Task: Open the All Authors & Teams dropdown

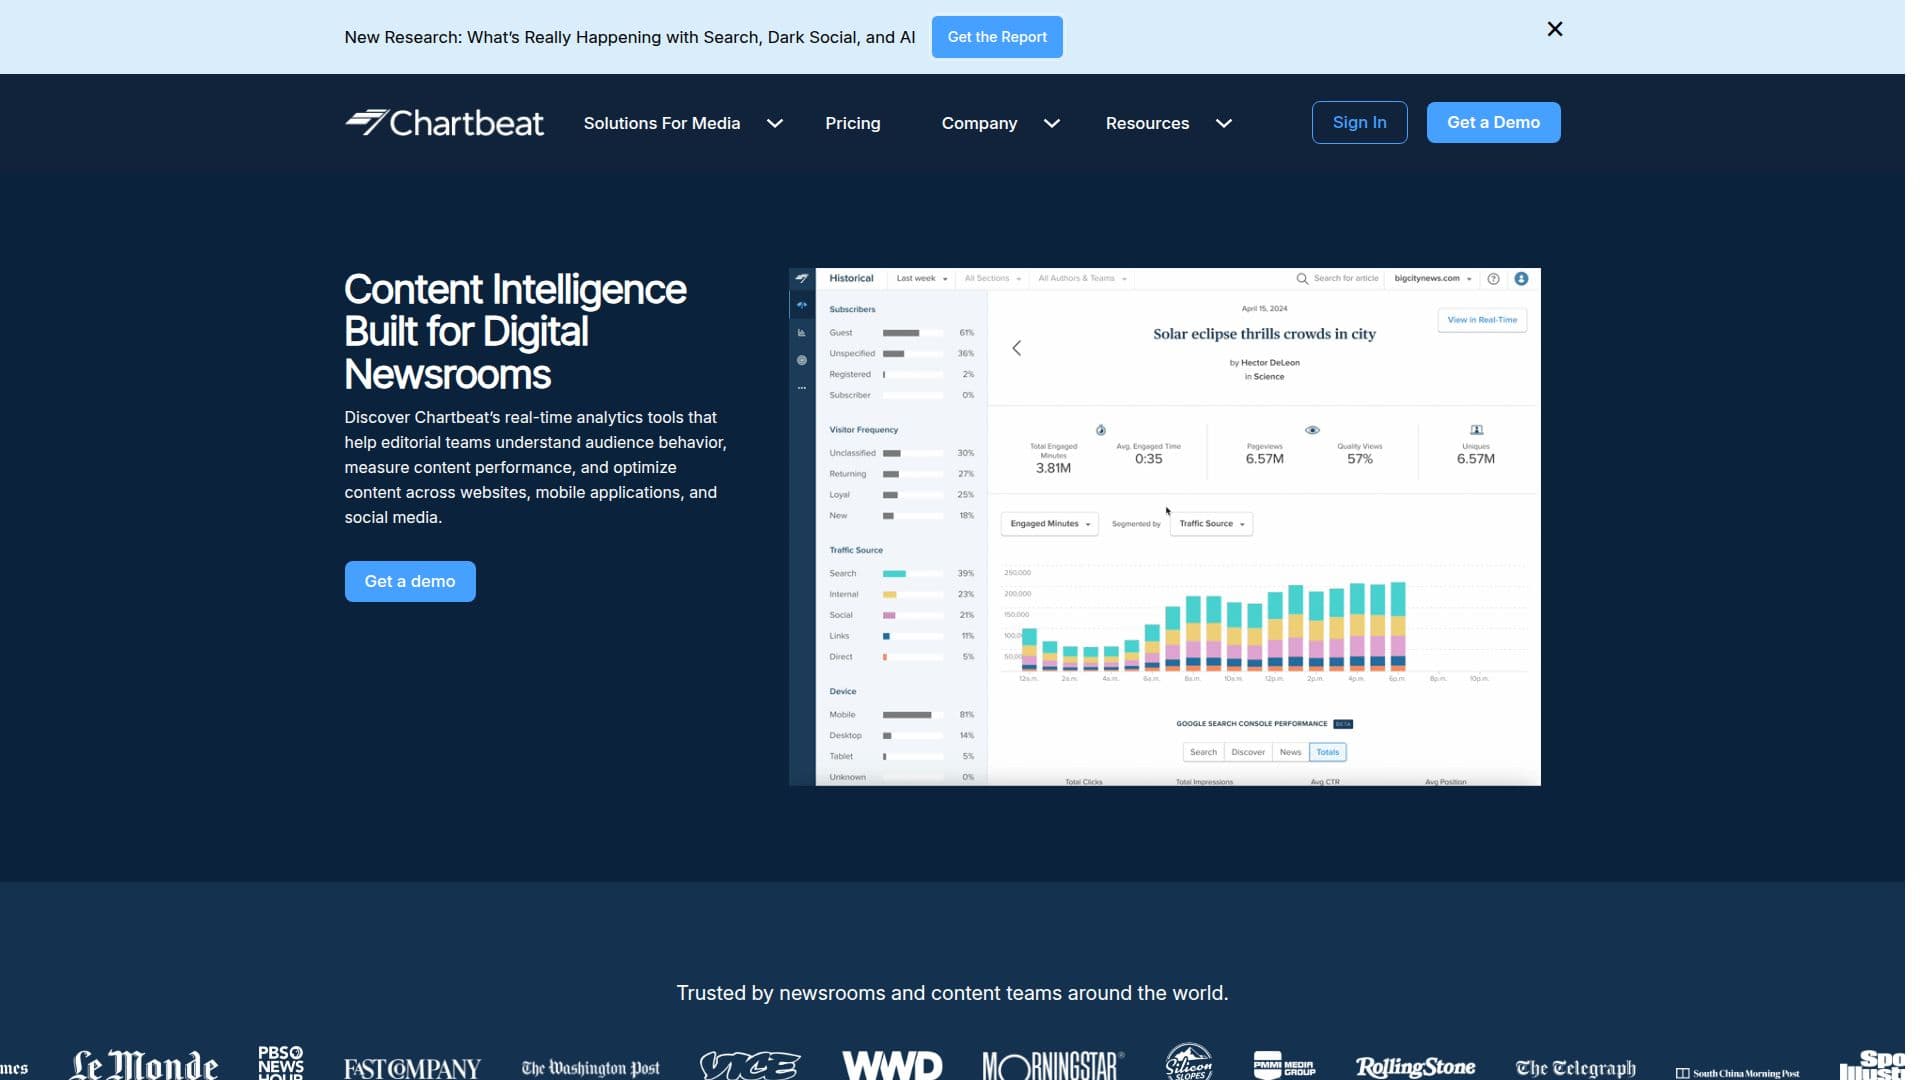Action: [1082, 279]
